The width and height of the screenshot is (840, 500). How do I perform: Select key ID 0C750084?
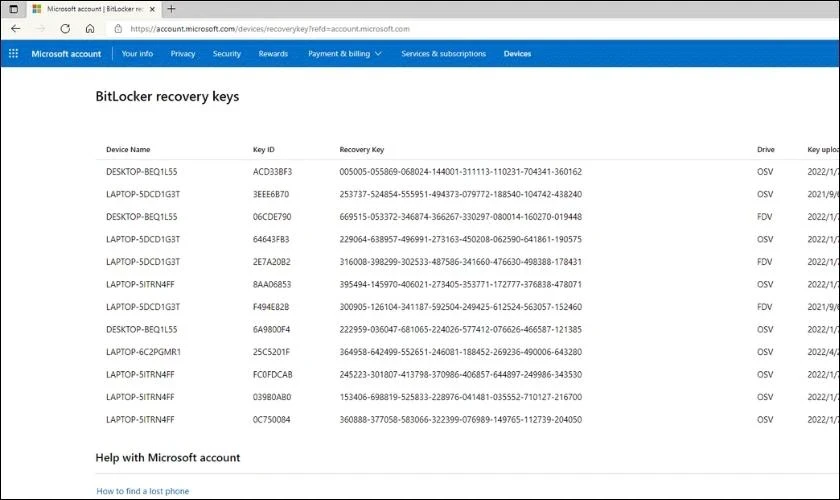tap(272, 419)
